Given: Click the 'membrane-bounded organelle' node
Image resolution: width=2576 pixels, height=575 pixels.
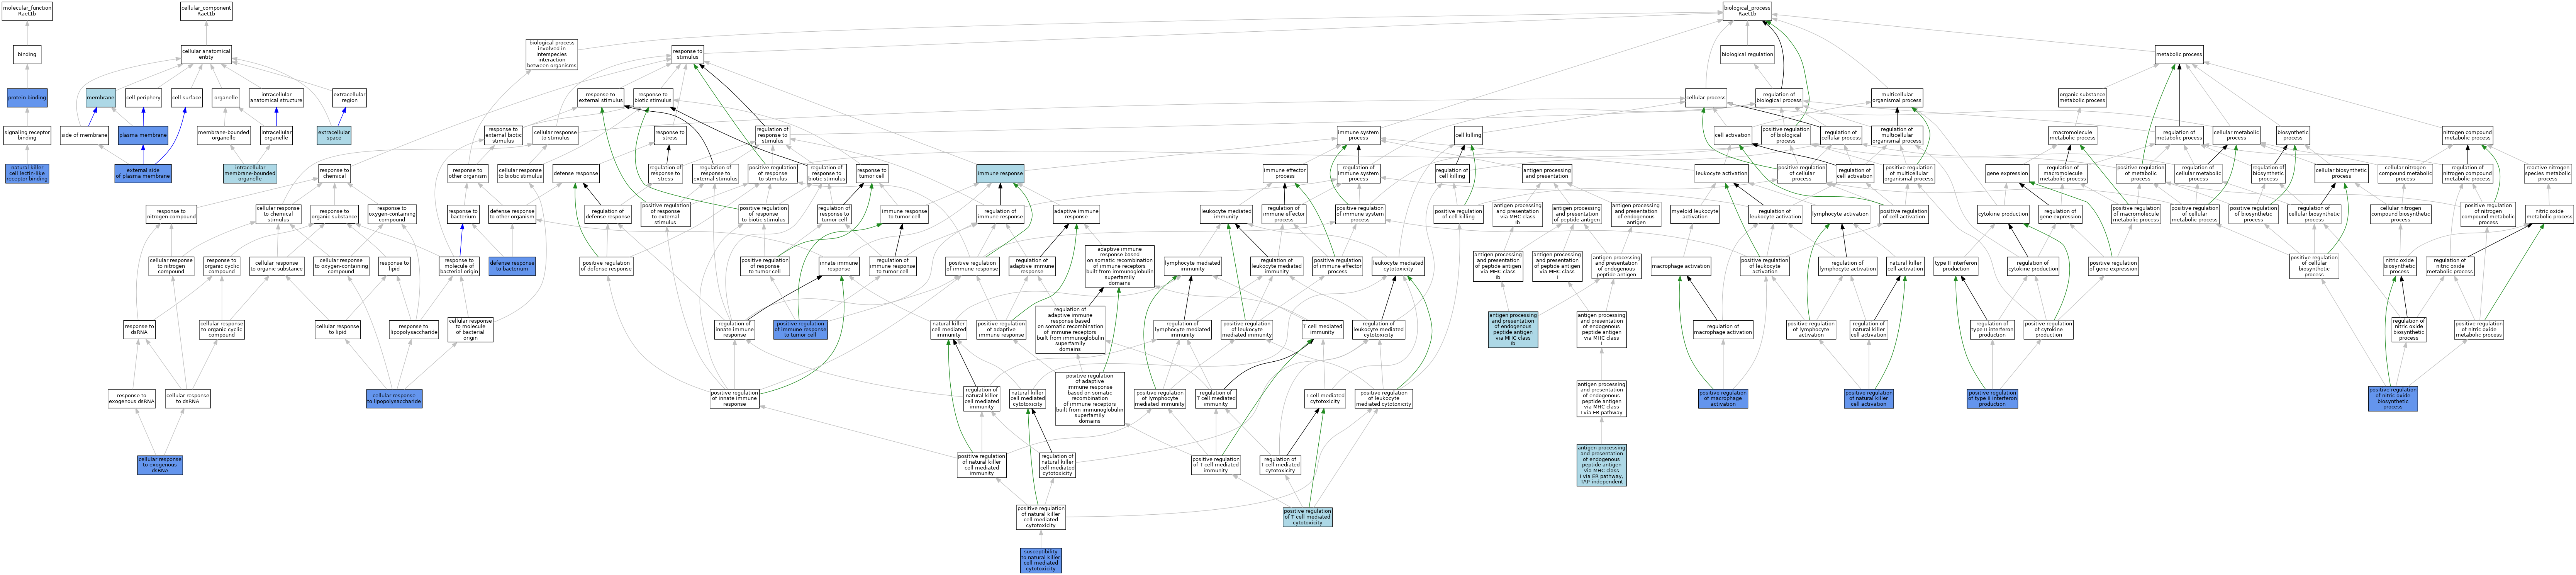Looking at the screenshot, I should (224, 135).
